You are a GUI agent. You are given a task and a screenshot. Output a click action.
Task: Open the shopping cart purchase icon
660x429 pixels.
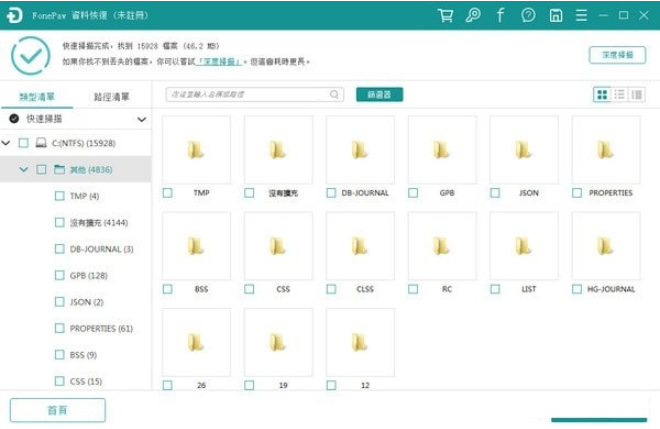coord(445,16)
